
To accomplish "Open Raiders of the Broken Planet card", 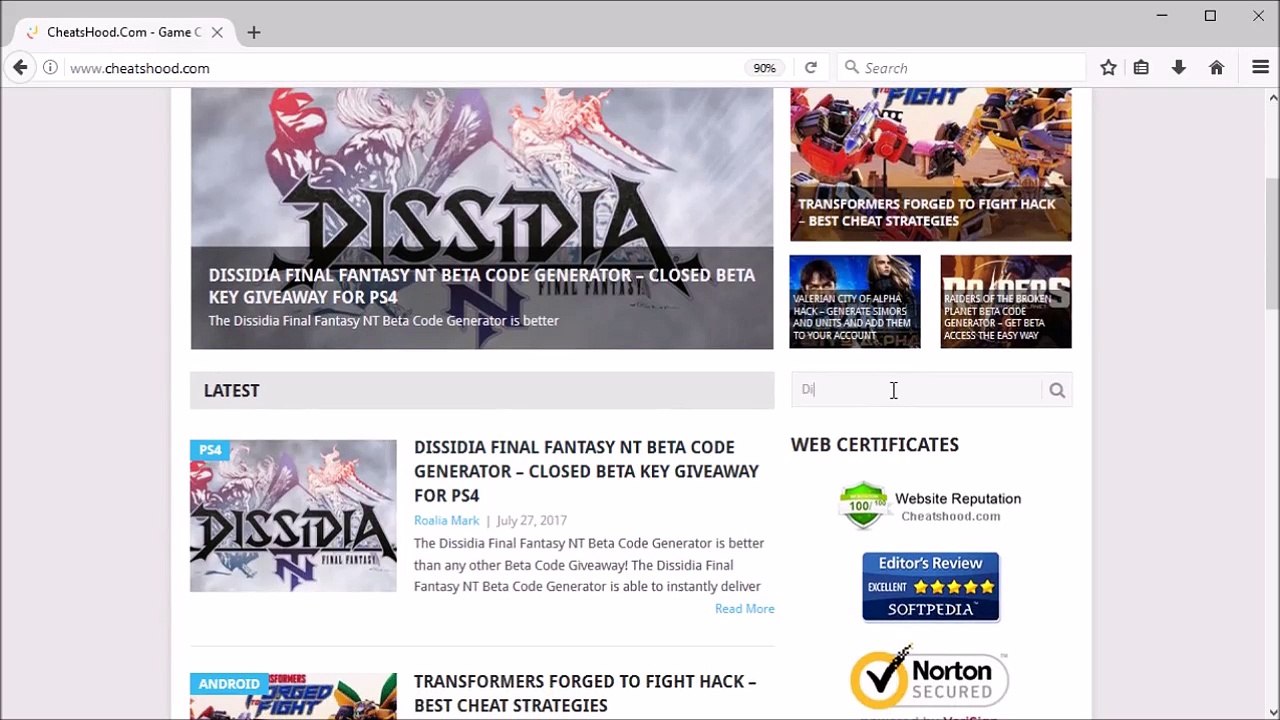I will pos(1006,301).
